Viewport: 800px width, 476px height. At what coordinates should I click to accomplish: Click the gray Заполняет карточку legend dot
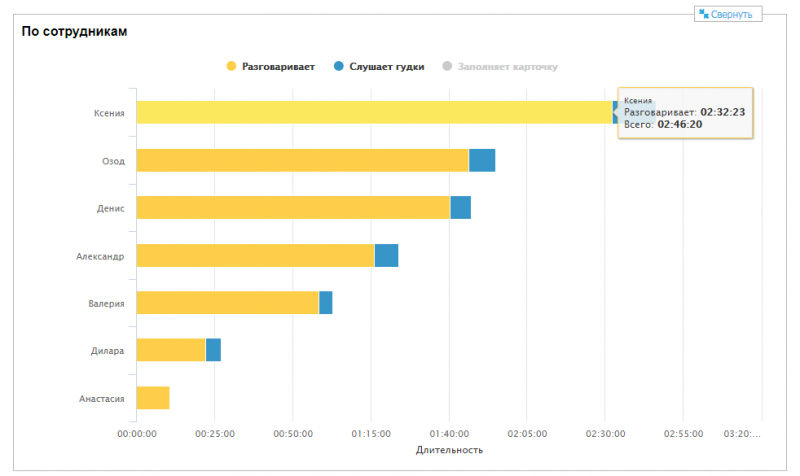point(446,67)
